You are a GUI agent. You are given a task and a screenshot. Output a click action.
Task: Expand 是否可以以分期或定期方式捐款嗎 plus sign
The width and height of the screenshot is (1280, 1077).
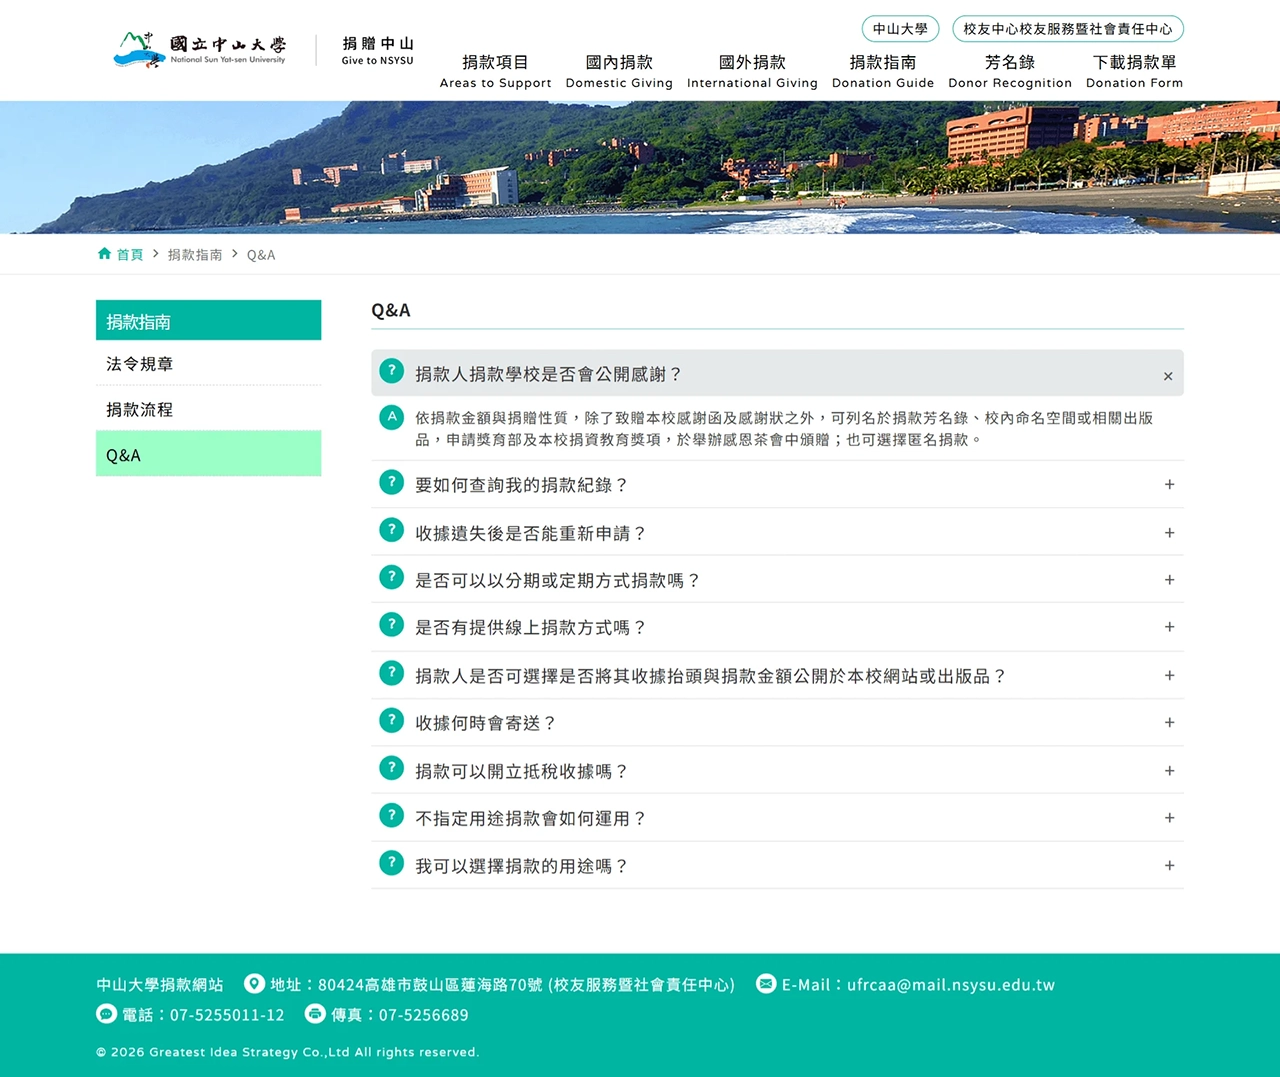coord(1169,580)
